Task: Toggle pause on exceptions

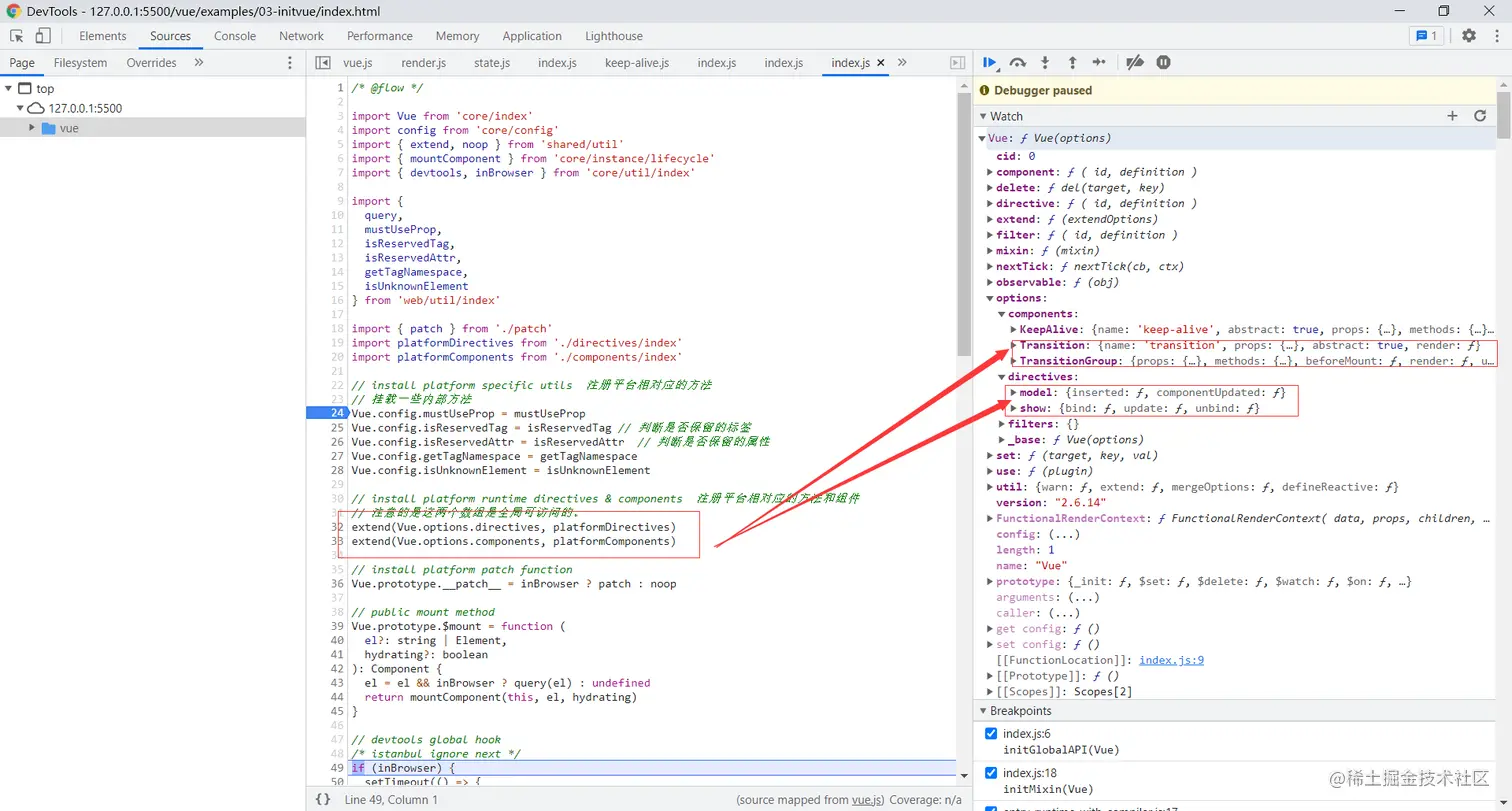Action: (1163, 62)
